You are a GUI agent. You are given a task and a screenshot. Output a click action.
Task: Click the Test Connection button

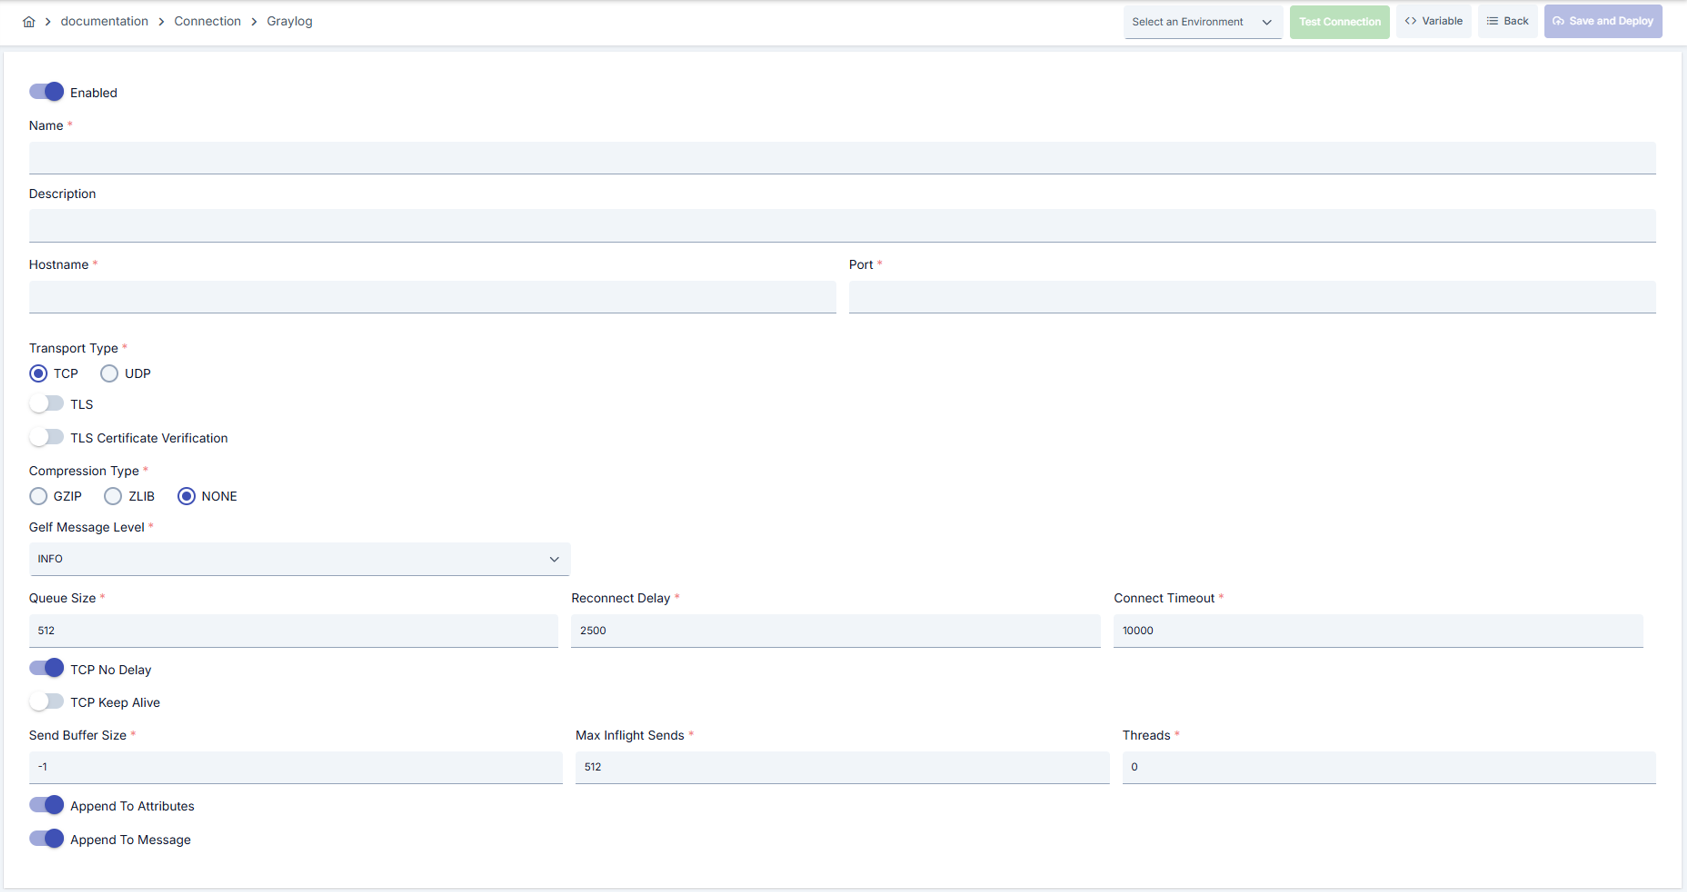tap(1339, 21)
